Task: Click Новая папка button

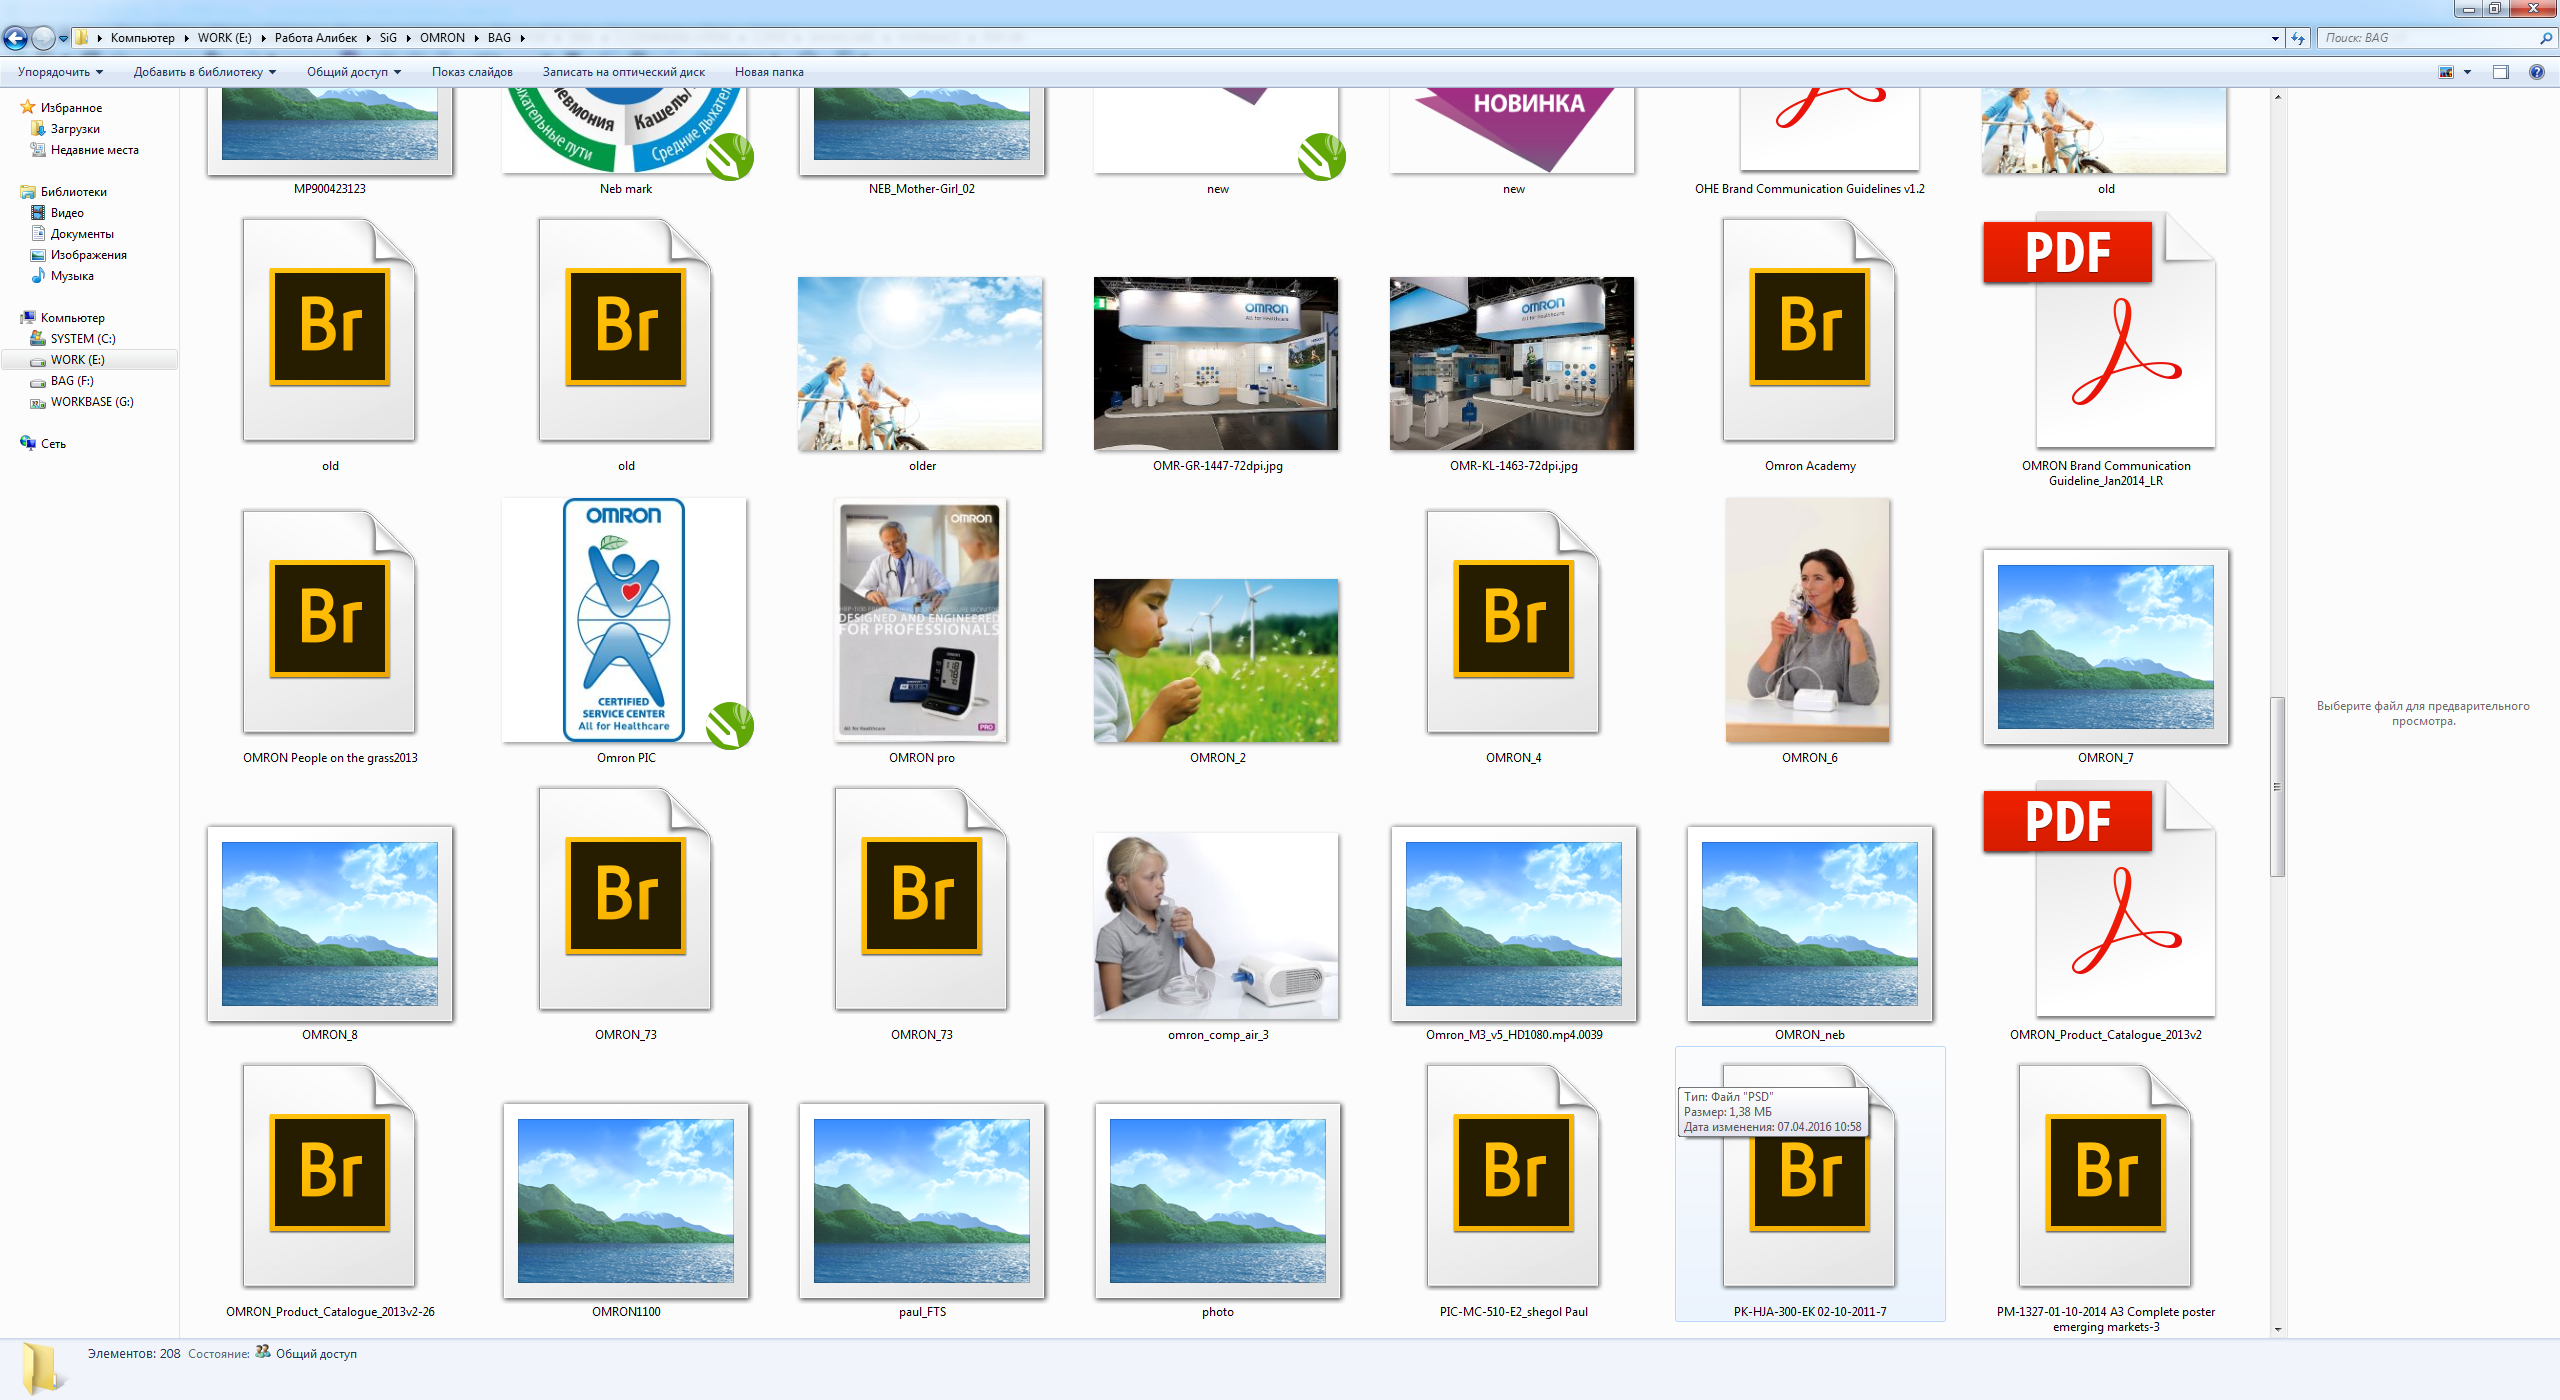Action: click(769, 72)
